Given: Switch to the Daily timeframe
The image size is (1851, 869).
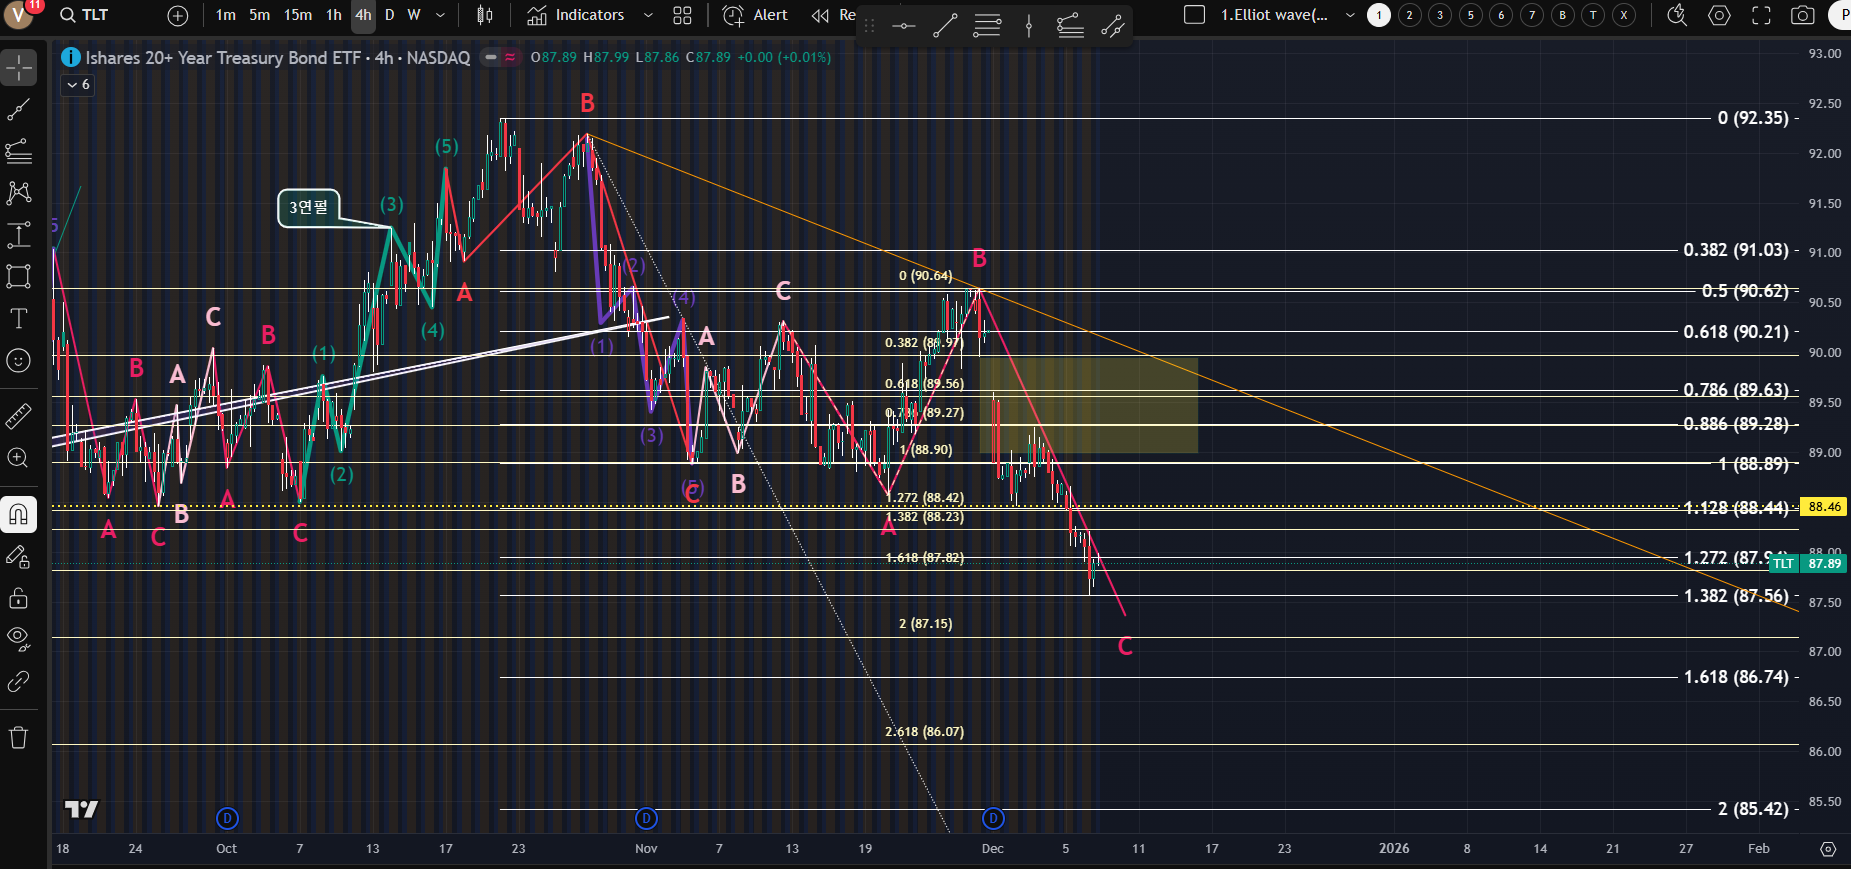Looking at the screenshot, I should coord(389,15).
